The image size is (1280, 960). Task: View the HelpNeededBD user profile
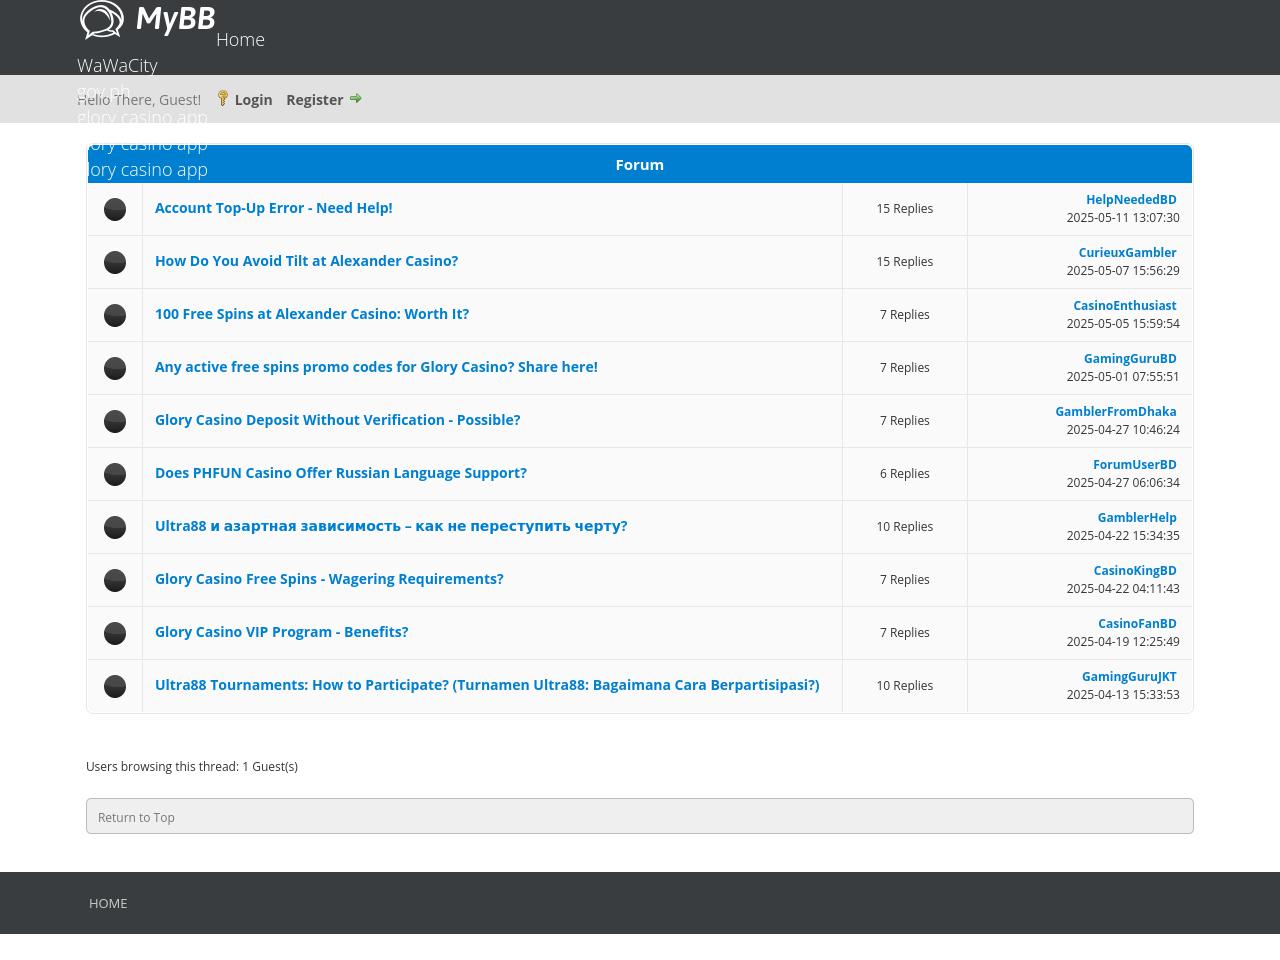coord(1131,200)
